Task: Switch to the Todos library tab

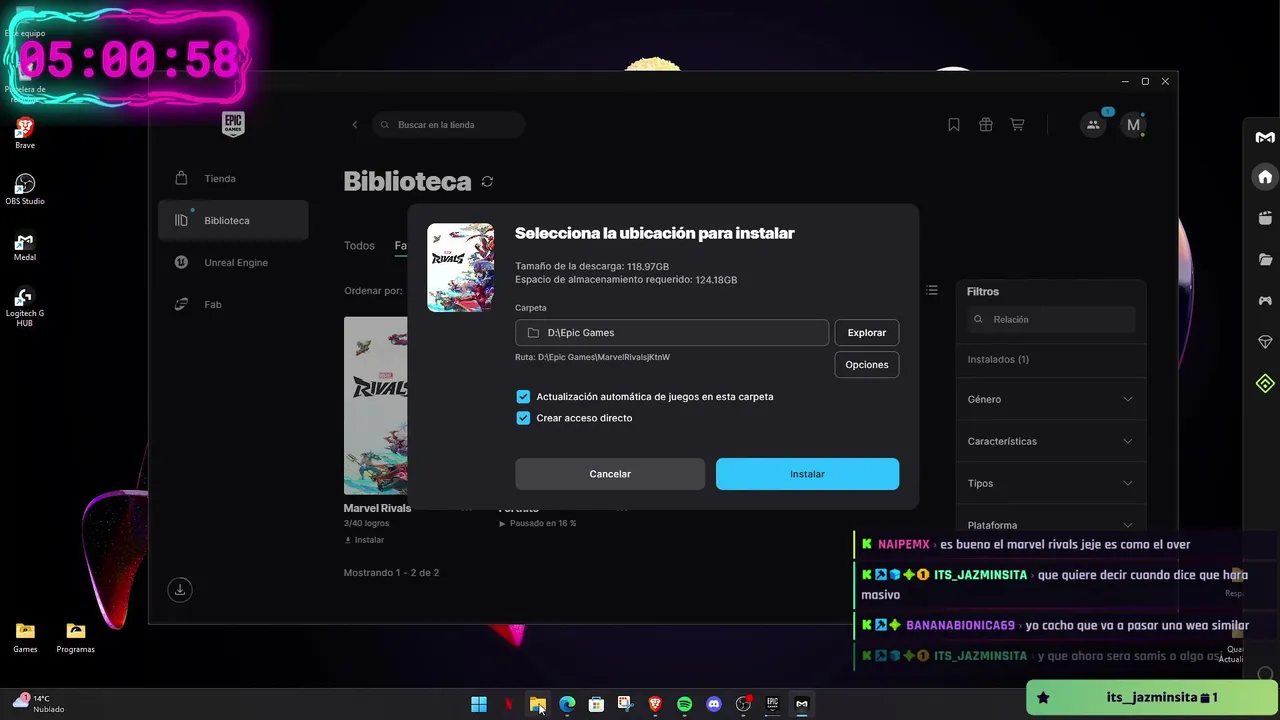Action: point(359,246)
